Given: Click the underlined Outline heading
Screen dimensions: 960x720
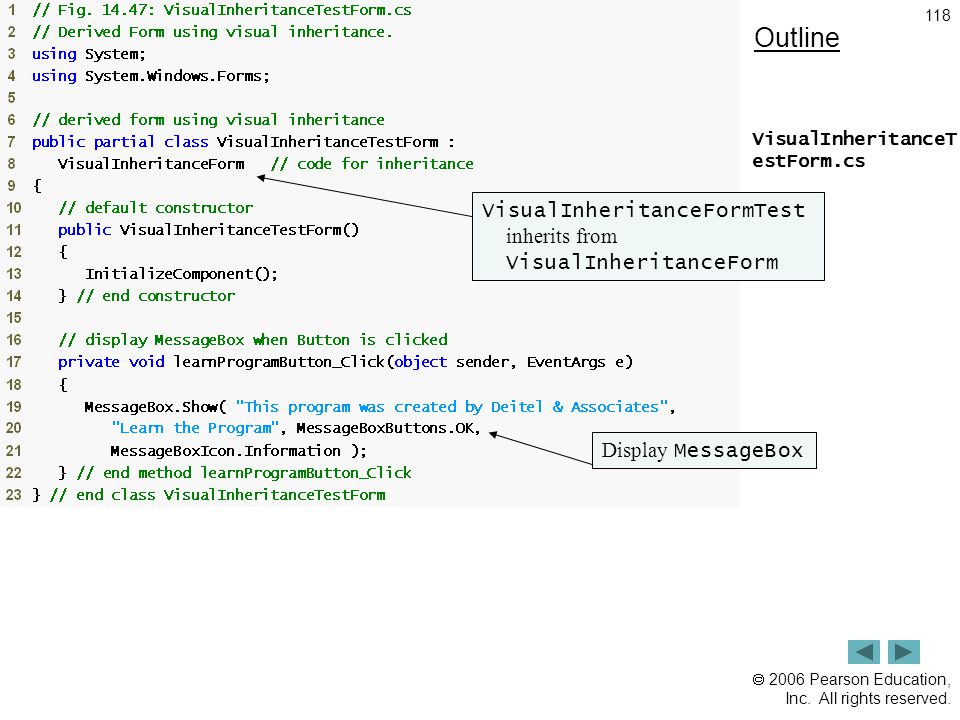Looking at the screenshot, I should [797, 38].
